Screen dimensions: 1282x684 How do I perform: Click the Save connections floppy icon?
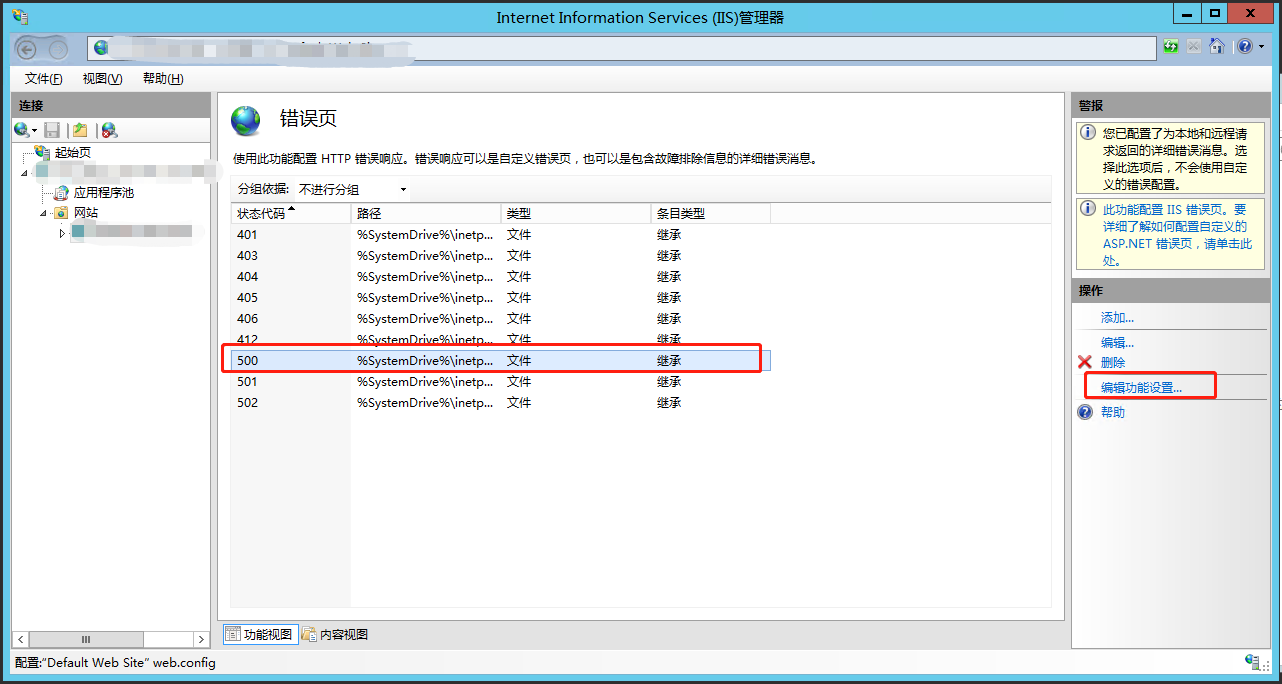52,130
